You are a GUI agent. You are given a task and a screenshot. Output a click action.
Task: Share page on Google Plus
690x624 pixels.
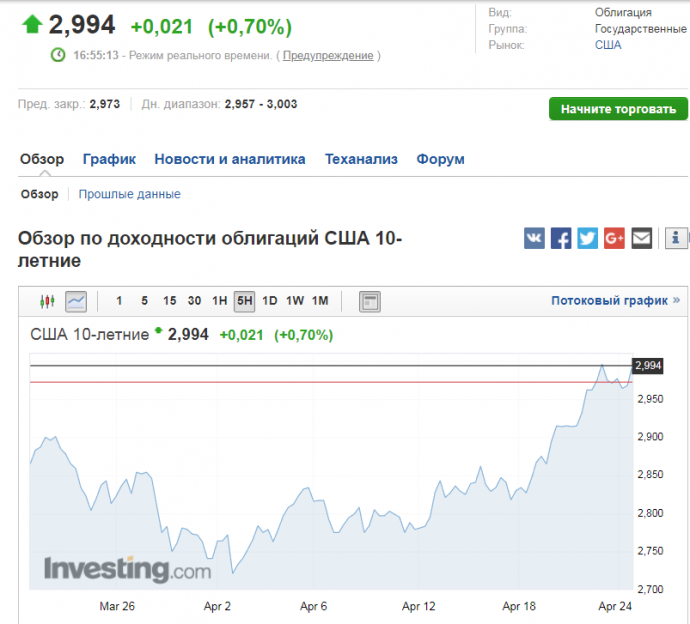coord(614,238)
